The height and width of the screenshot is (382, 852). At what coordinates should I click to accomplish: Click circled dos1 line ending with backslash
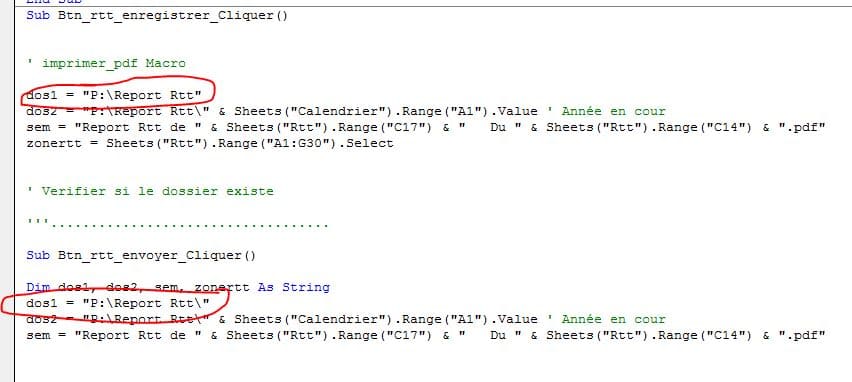coord(118,303)
